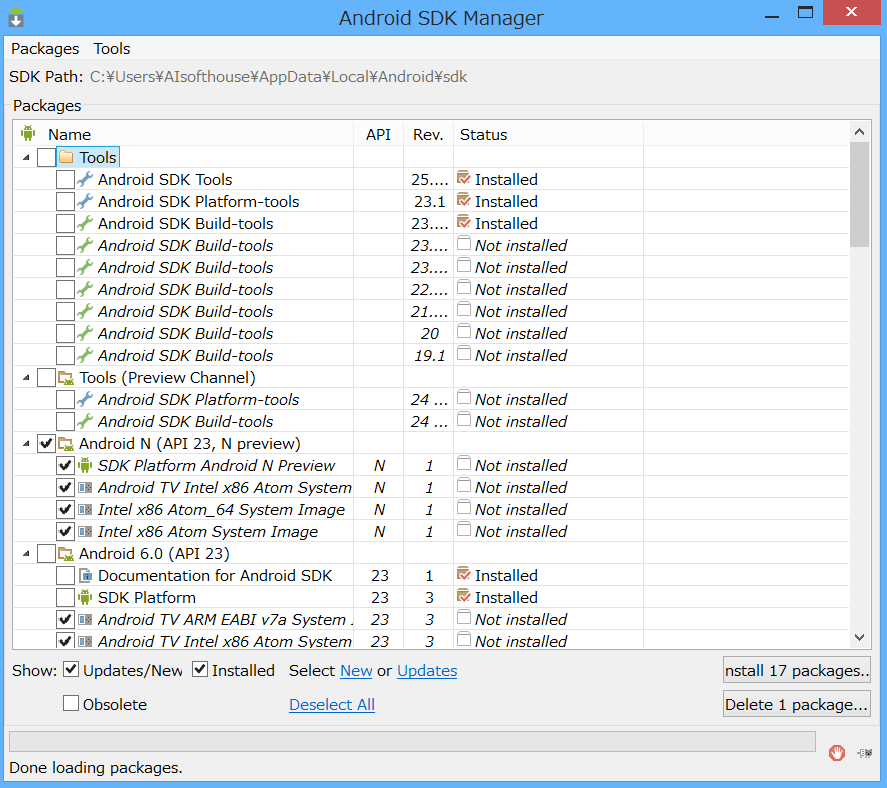Click the not installed status icon of Build-tools 19.1
887x788 pixels.
click(x=464, y=354)
